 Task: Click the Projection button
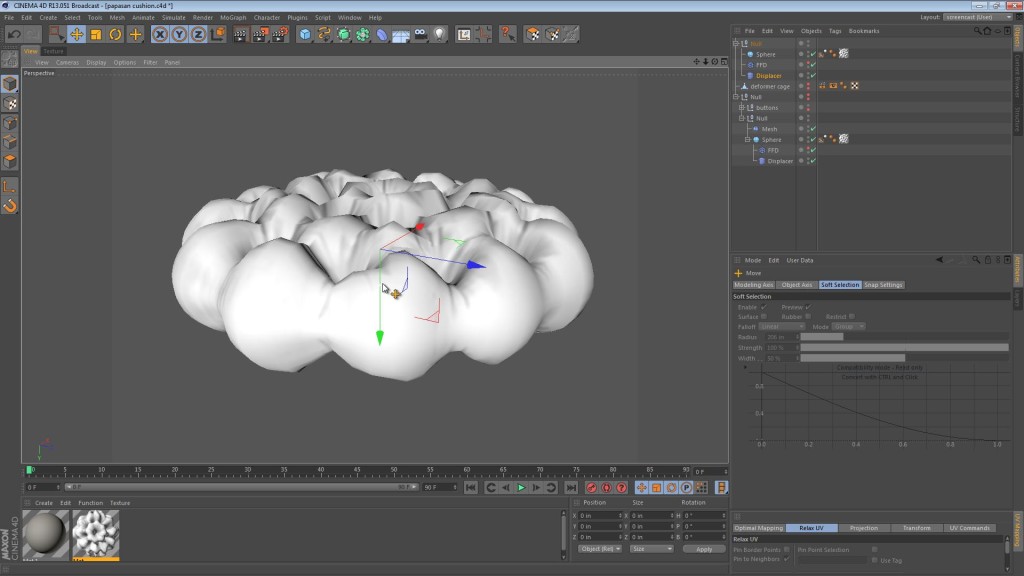pos(864,528)
